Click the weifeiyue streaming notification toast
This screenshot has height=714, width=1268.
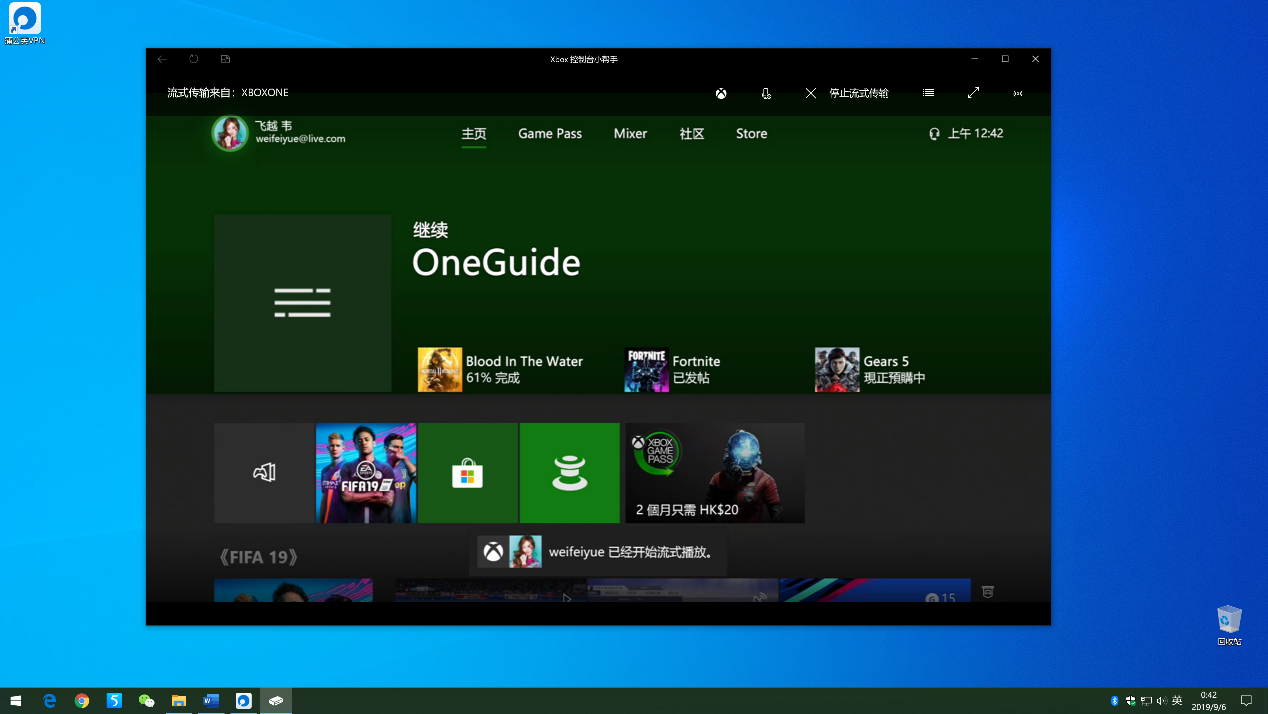tap(598, 552)
